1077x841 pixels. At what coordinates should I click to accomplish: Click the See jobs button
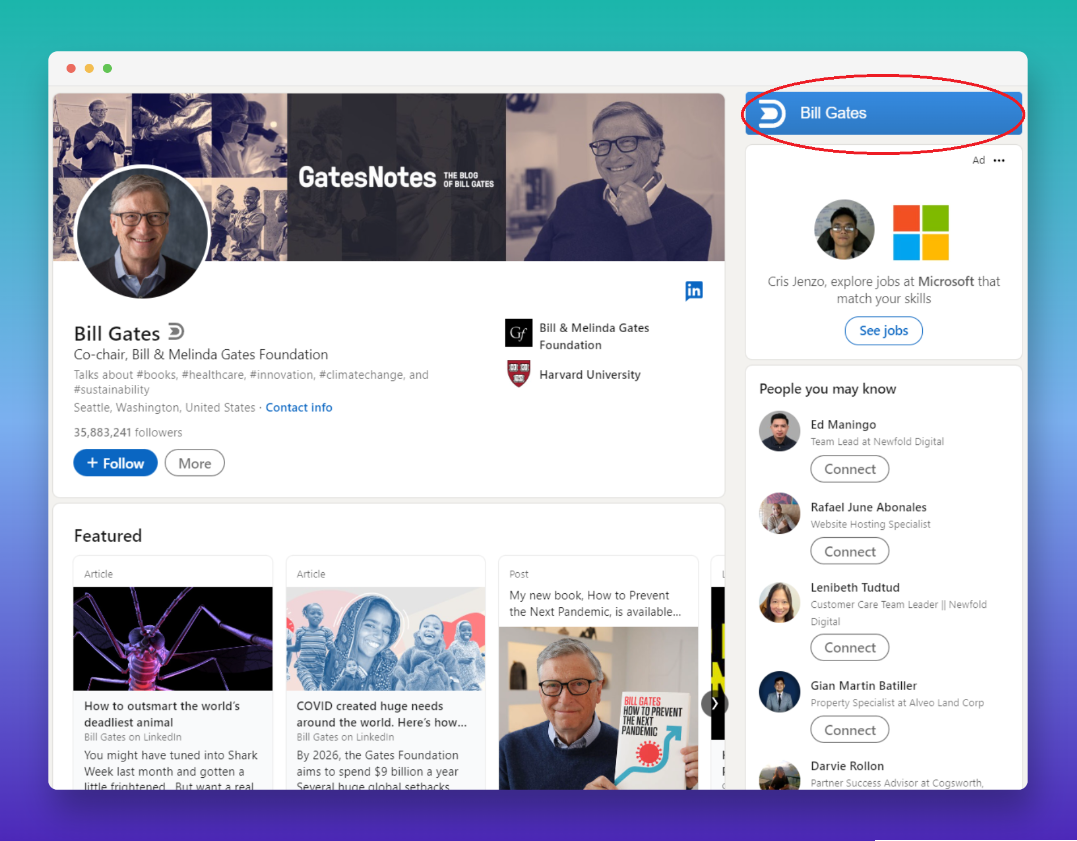tap(883, 330)
